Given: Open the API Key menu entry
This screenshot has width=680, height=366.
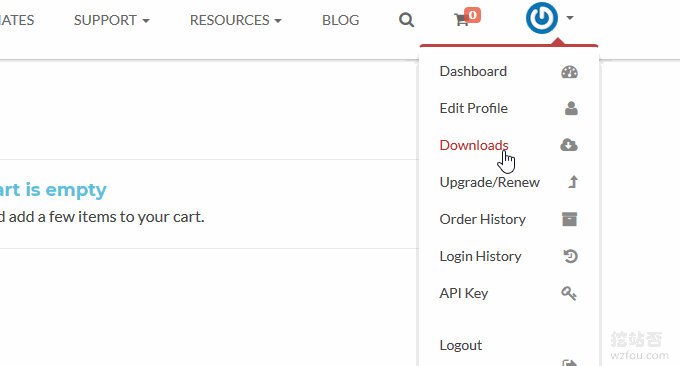Looking at the screenshot, I should (464, 293).
